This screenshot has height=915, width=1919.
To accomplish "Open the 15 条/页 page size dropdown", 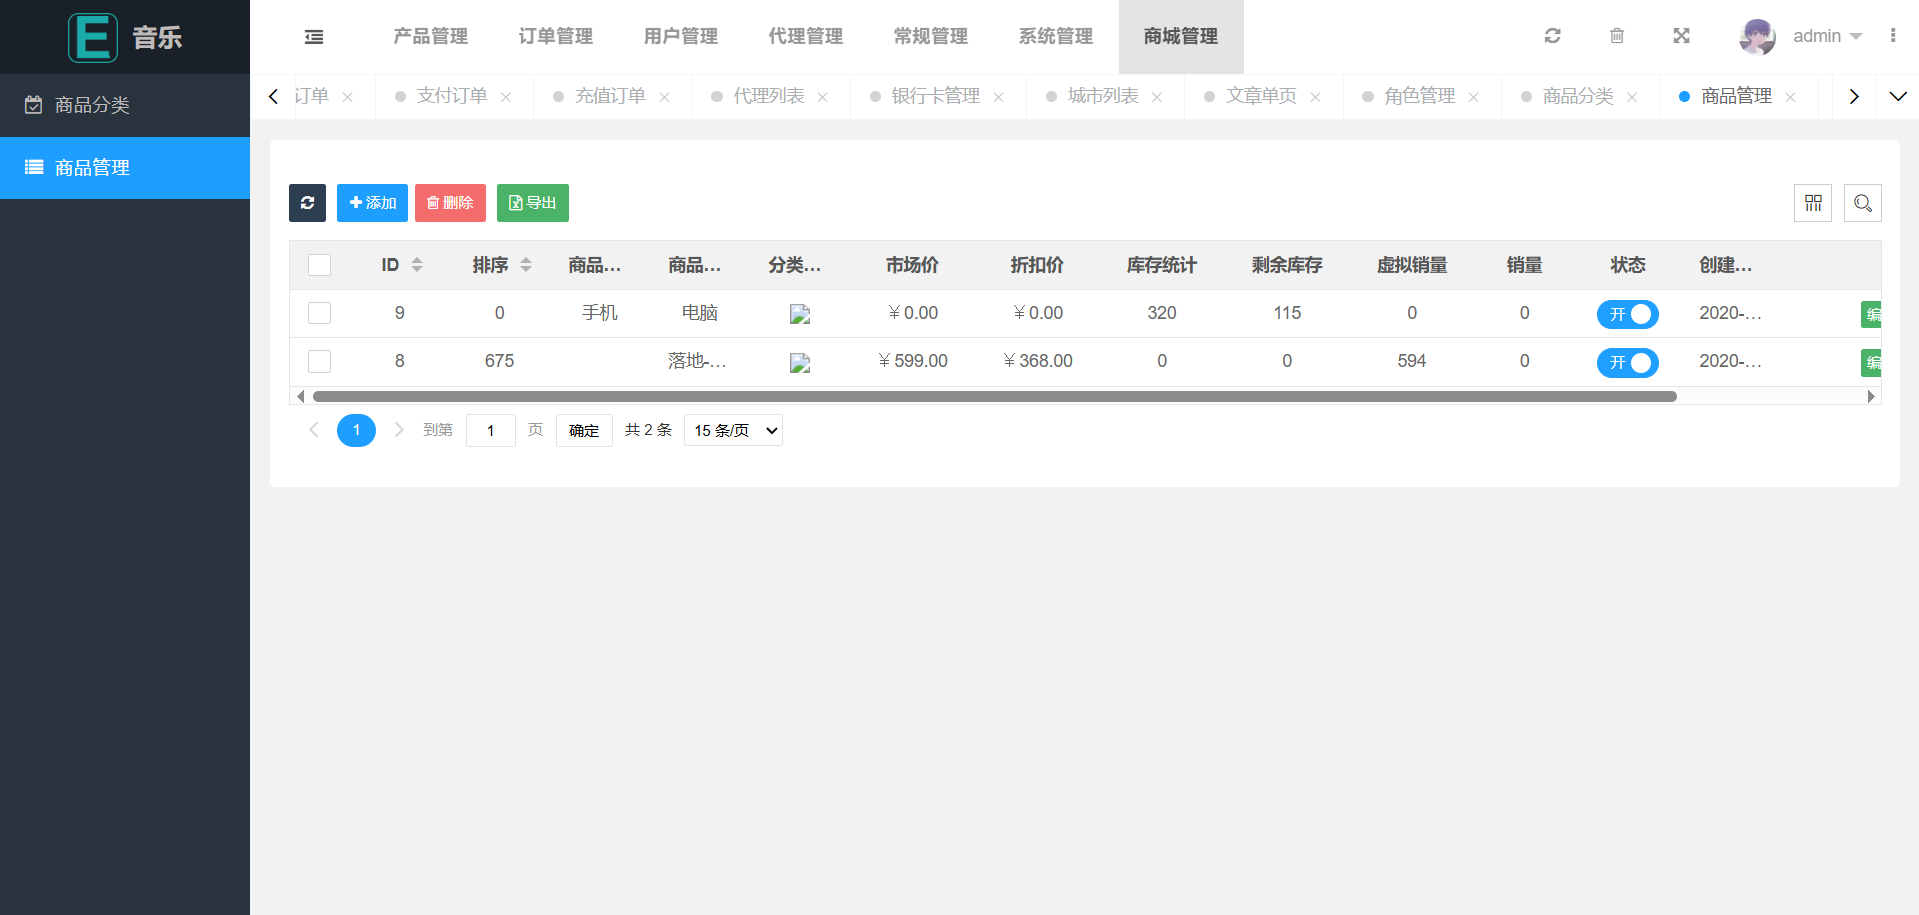I will [x=733, y=430].
